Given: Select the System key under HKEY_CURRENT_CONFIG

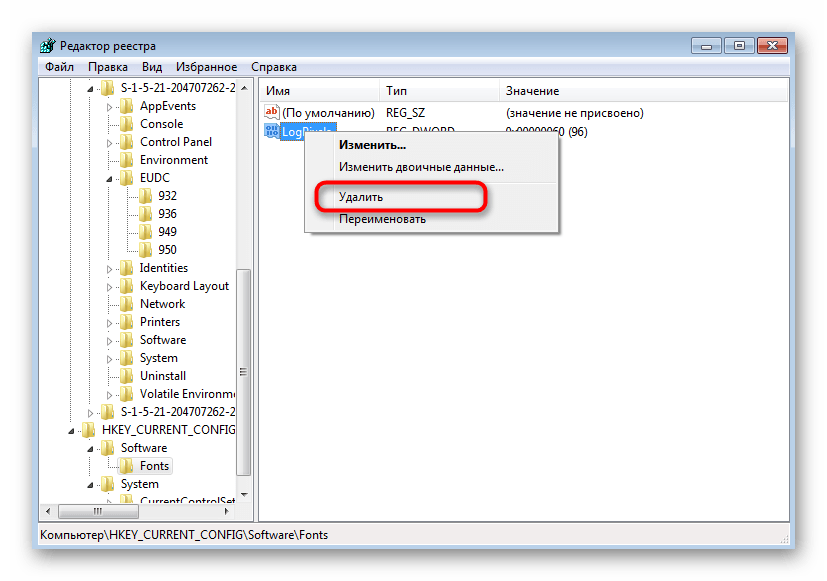Looking at the screenshot, I should click(x=140, y=484).
